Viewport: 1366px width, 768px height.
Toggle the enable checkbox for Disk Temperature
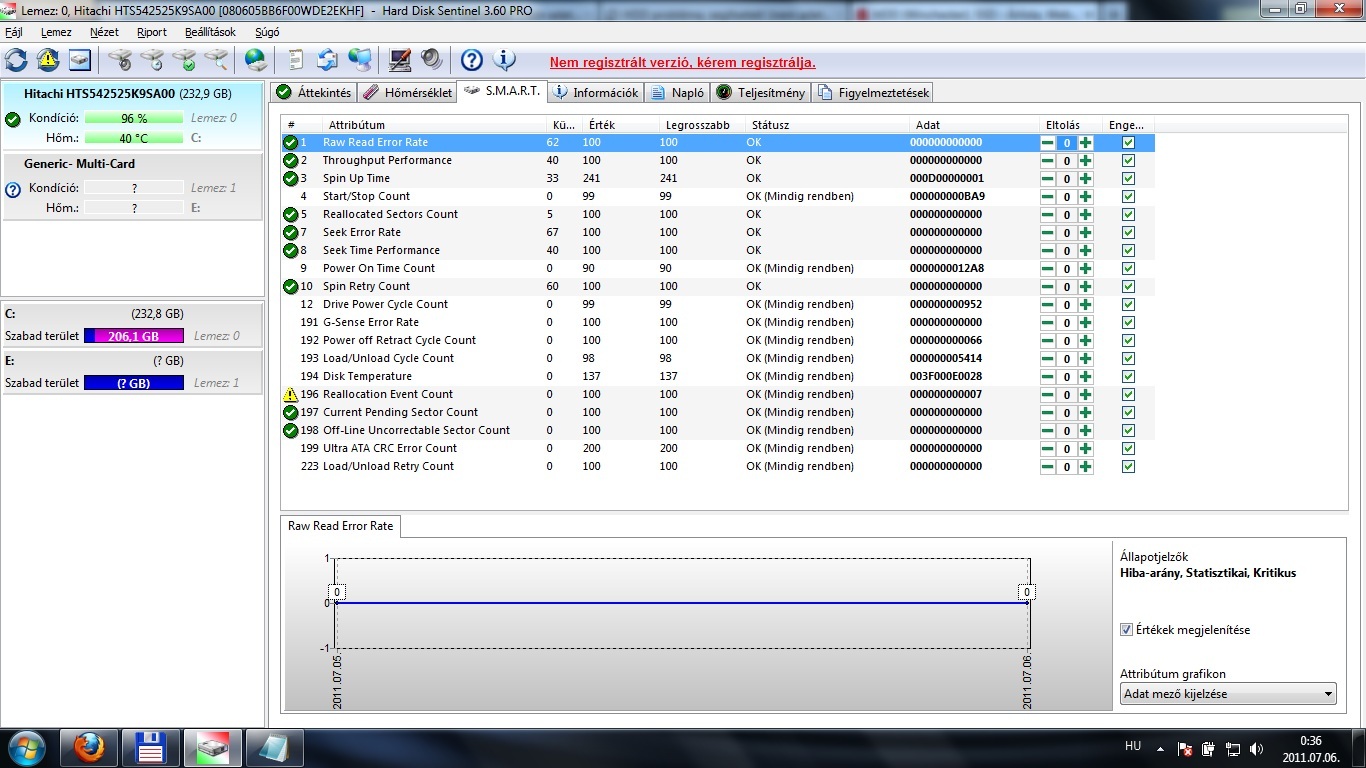tap(1128, 377)
